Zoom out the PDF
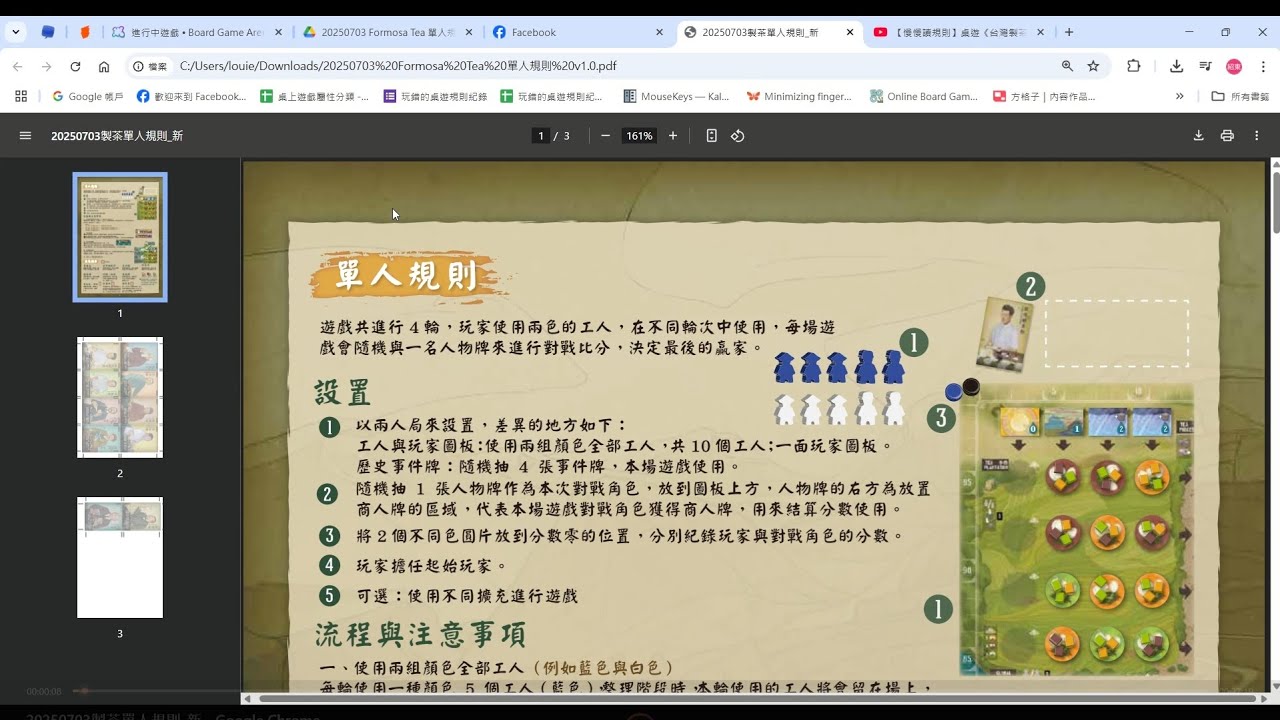The width and height of the screenshot is (1280, 720). (605, 136)
